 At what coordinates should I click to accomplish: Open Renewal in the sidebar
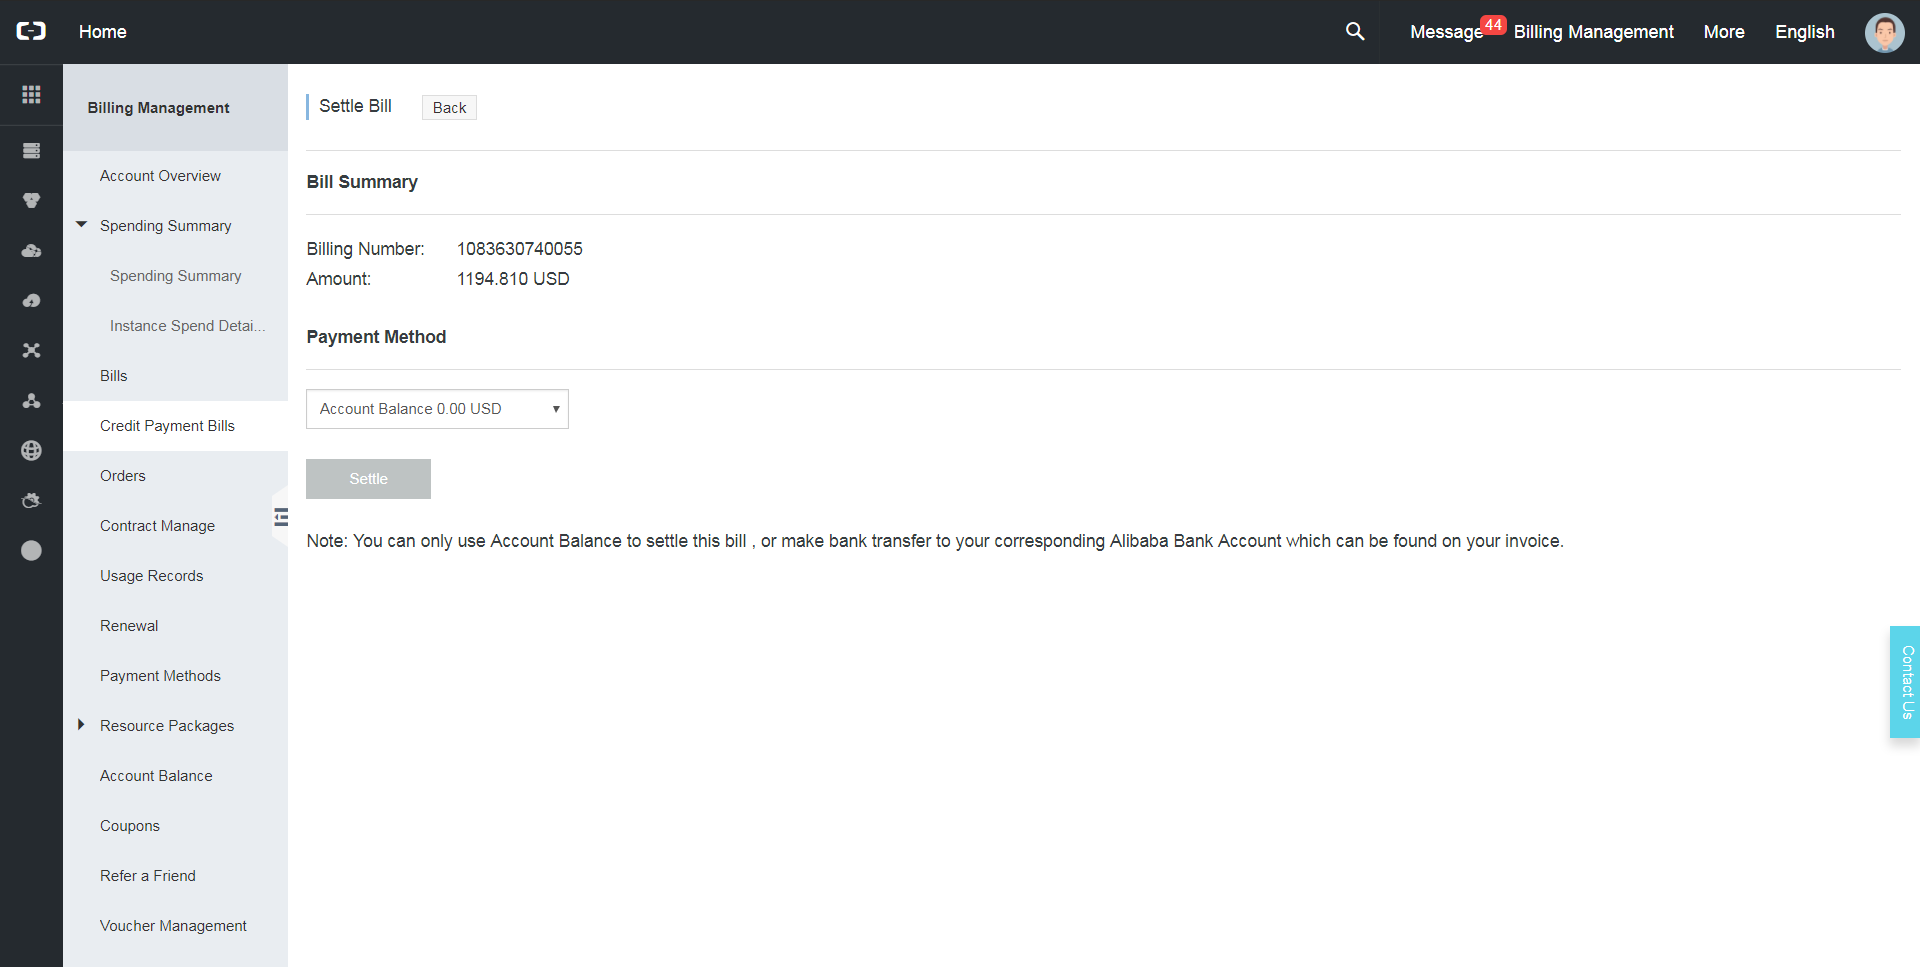click(x=129, y=626)
